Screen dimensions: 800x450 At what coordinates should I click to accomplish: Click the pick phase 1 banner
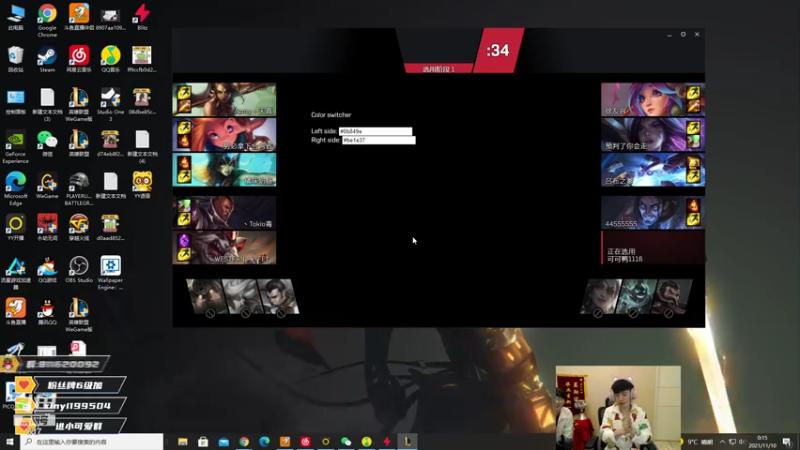pos(439,69)
